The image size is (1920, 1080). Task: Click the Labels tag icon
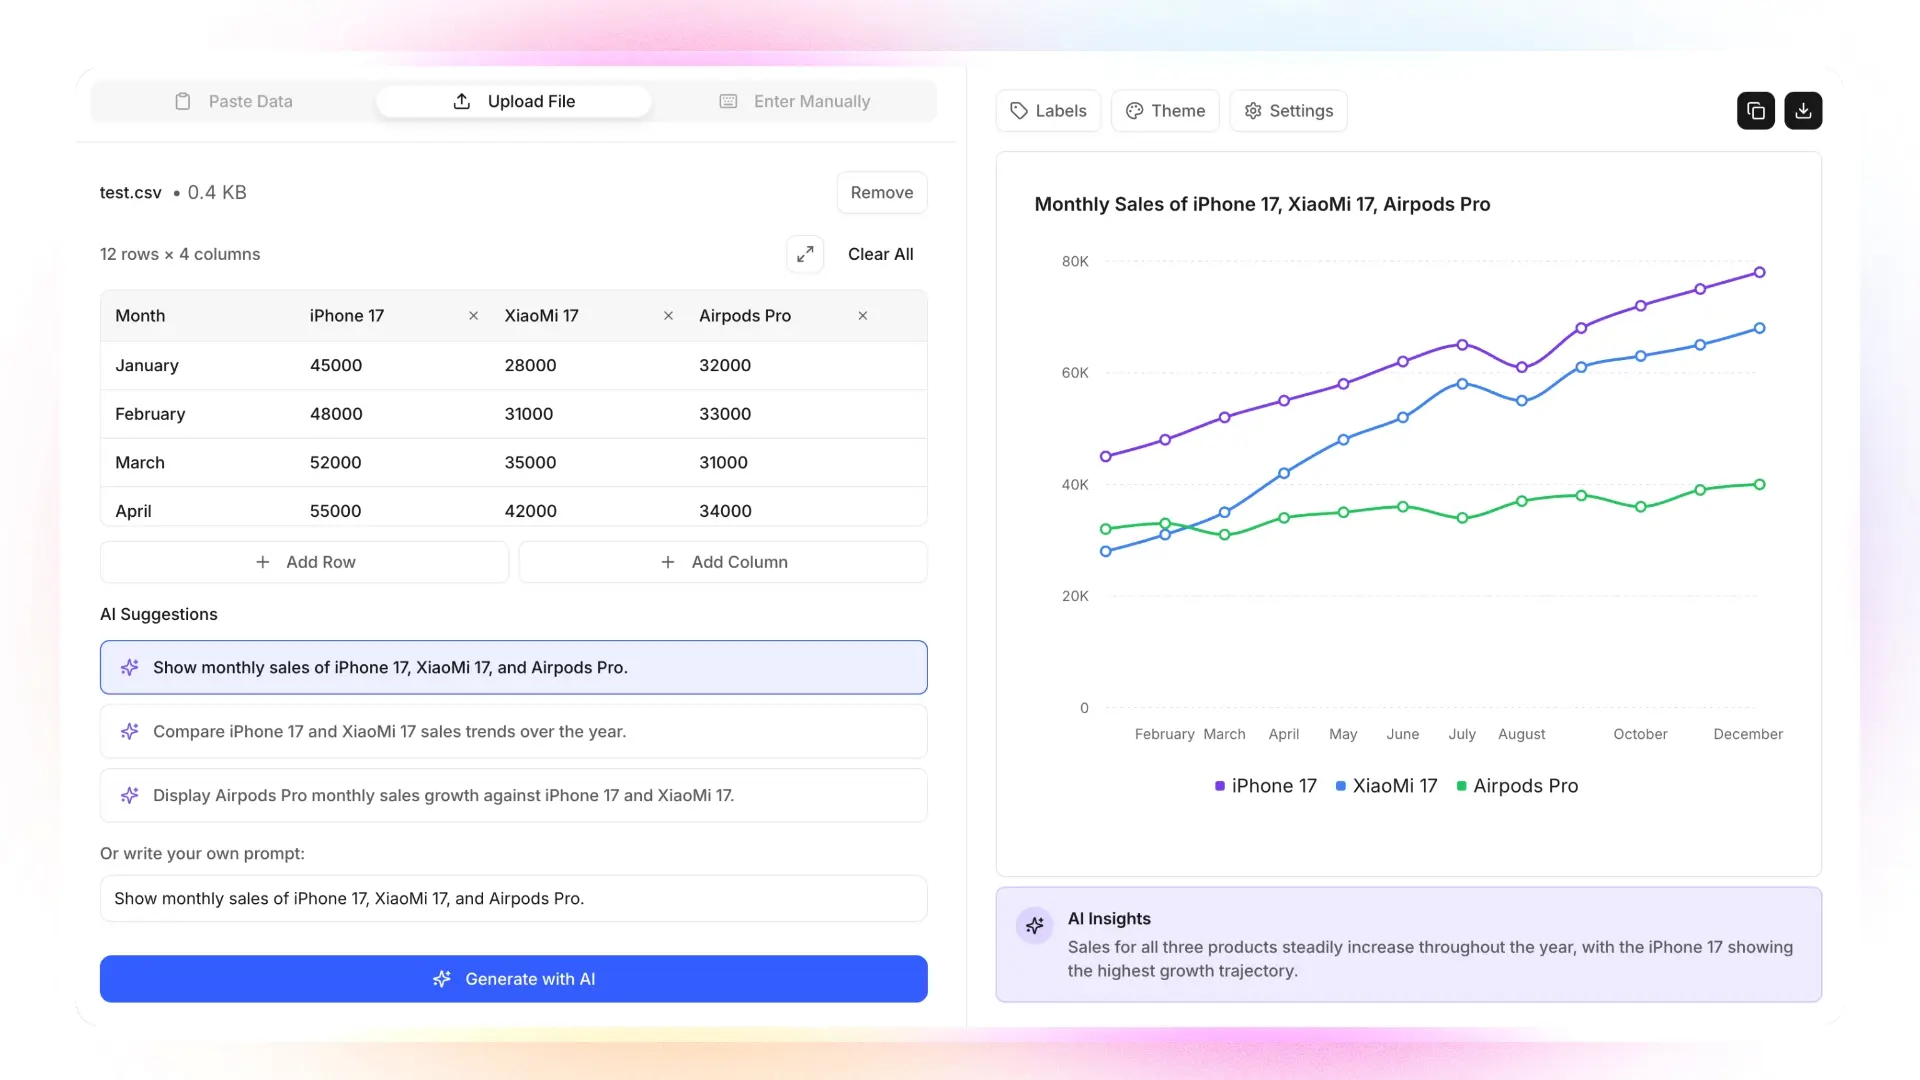[1019, 110]
